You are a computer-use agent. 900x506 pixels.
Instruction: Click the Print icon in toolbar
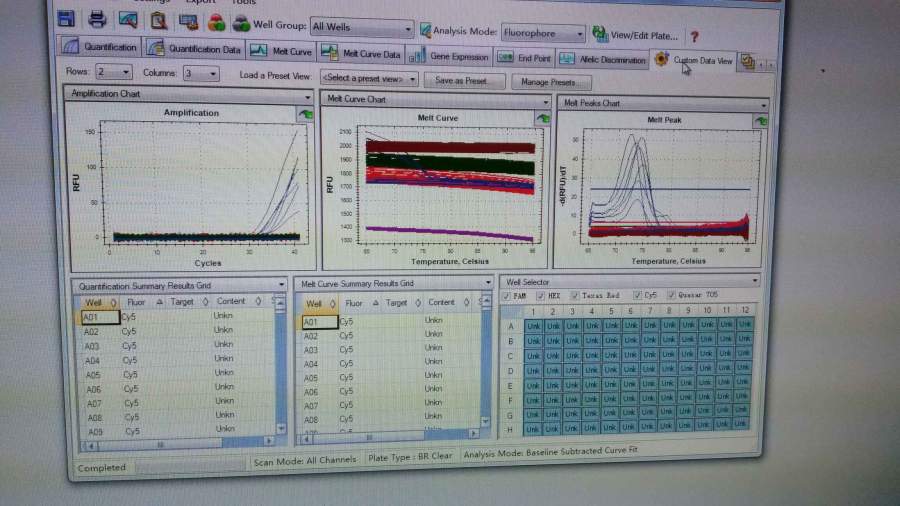(97, 19)
